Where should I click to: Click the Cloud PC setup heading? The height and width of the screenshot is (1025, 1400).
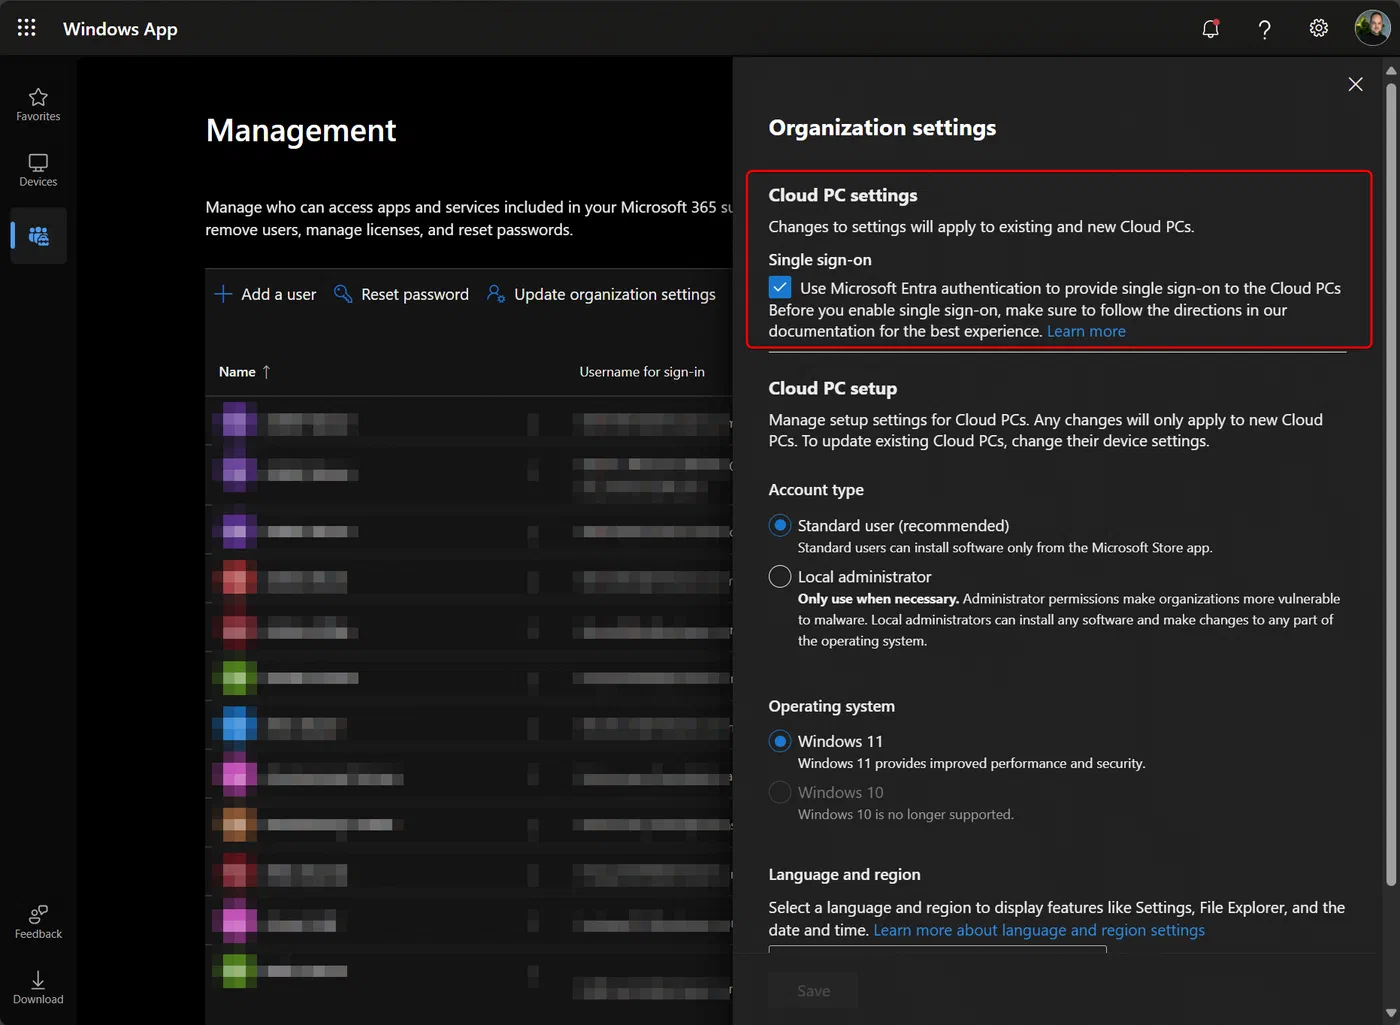click(x=833, y=389)
